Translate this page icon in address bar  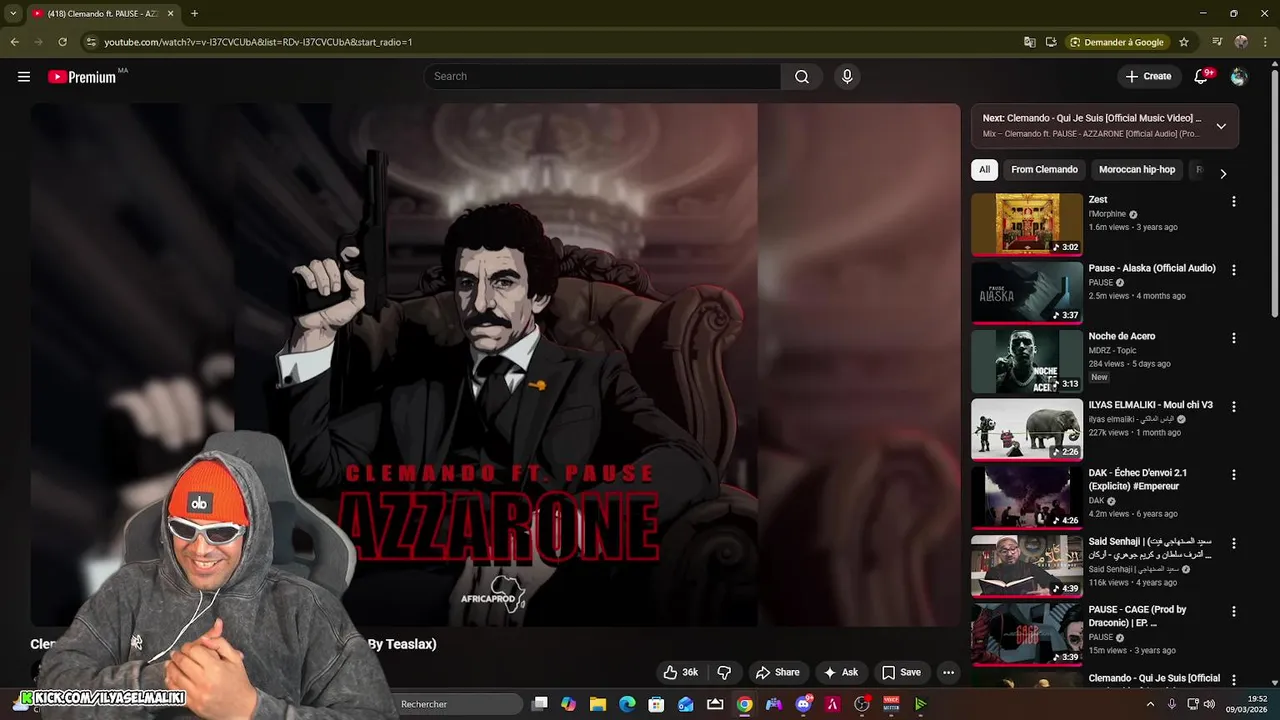[1030, 42]
